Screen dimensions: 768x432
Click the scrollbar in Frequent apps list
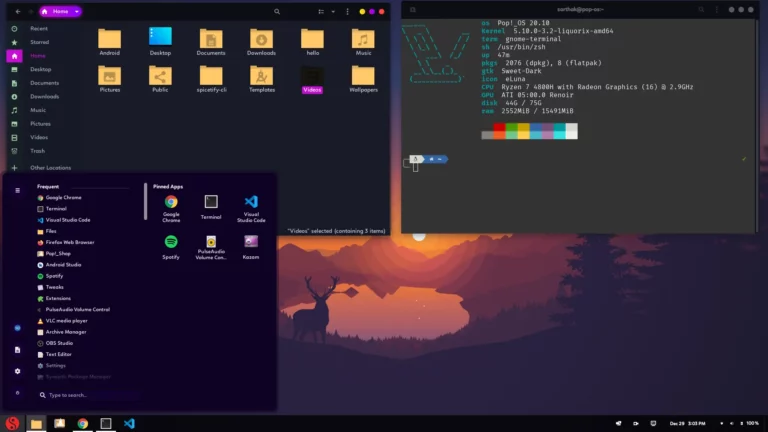coord(145,201)
